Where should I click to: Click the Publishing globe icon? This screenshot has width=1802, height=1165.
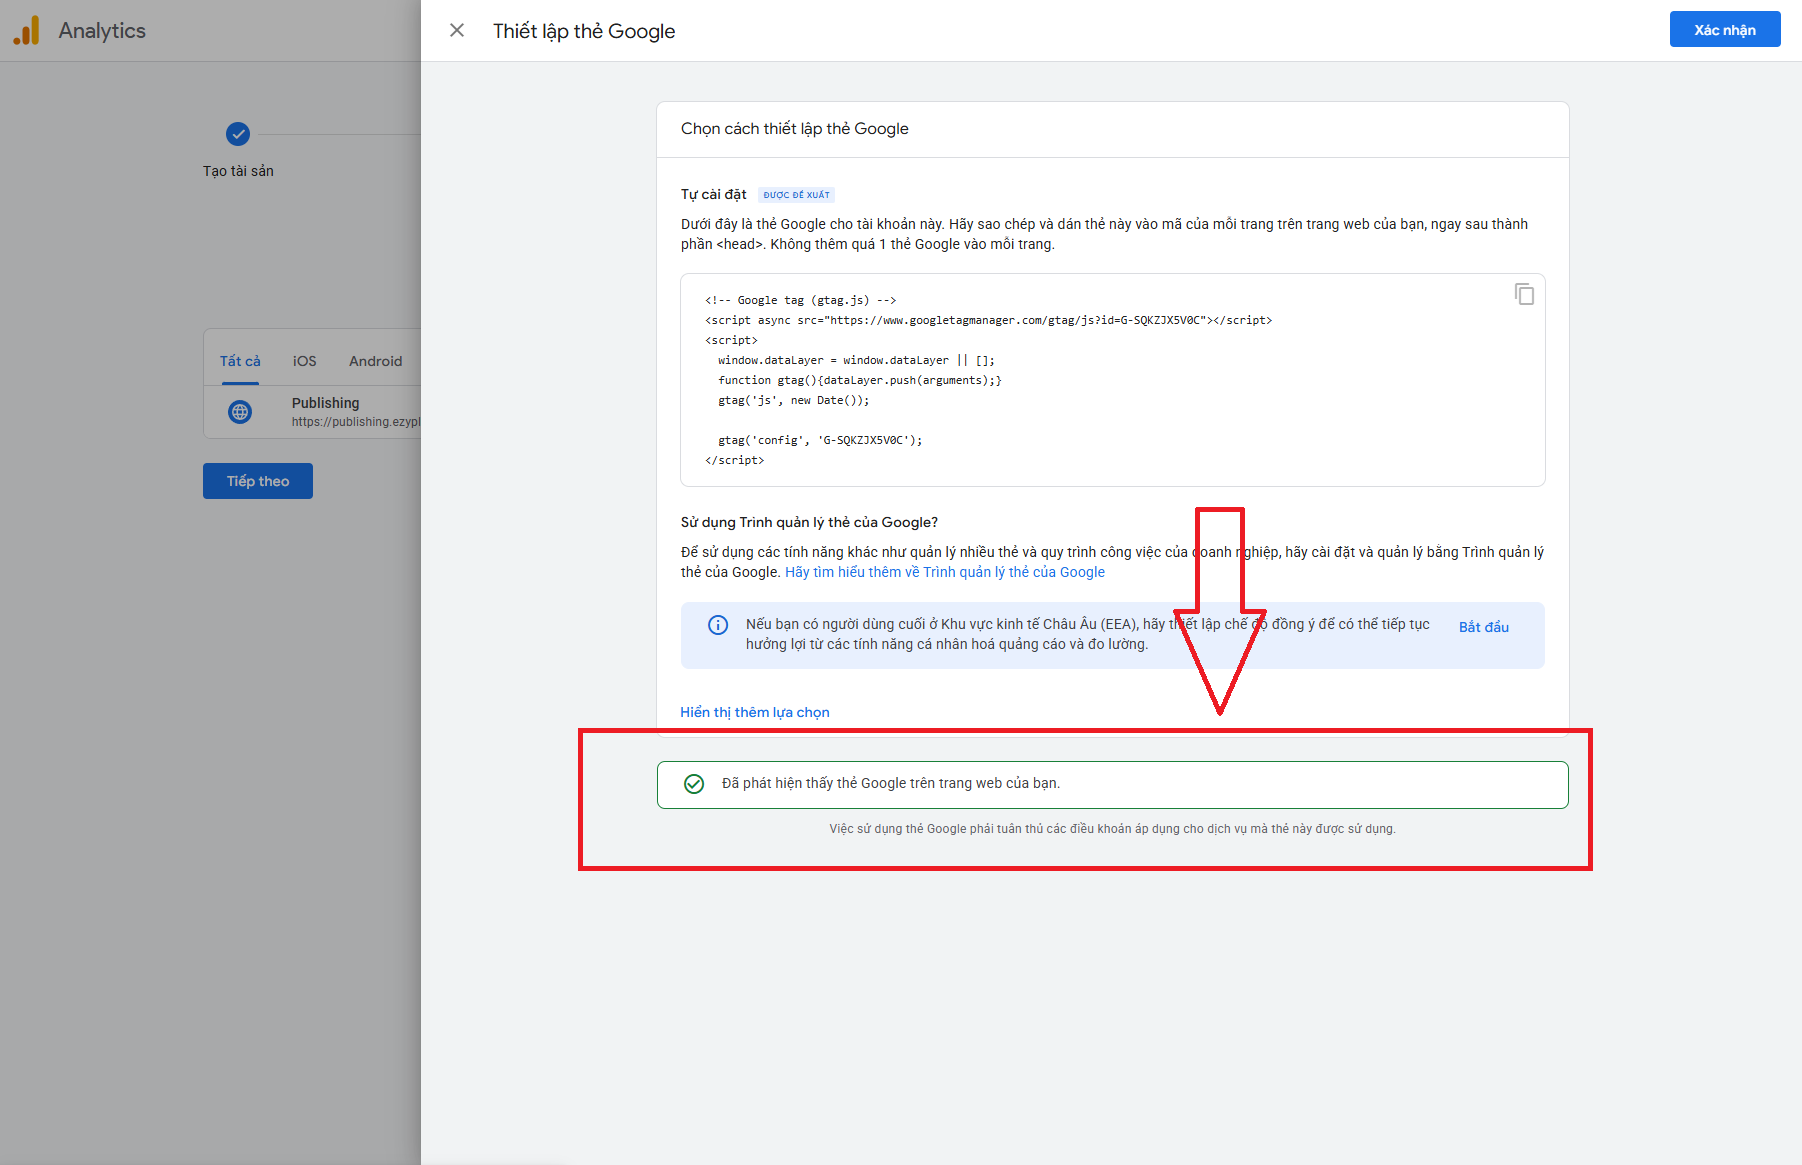pos(240,412)
